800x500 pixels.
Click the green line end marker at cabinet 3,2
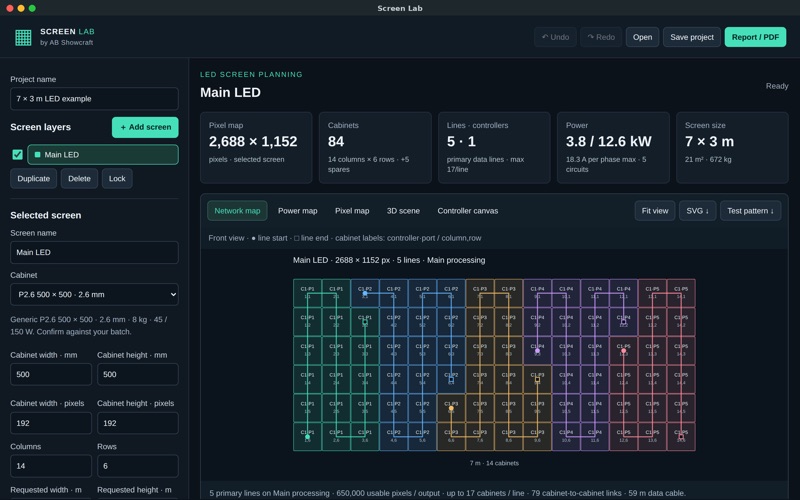(x=365, y=322)
